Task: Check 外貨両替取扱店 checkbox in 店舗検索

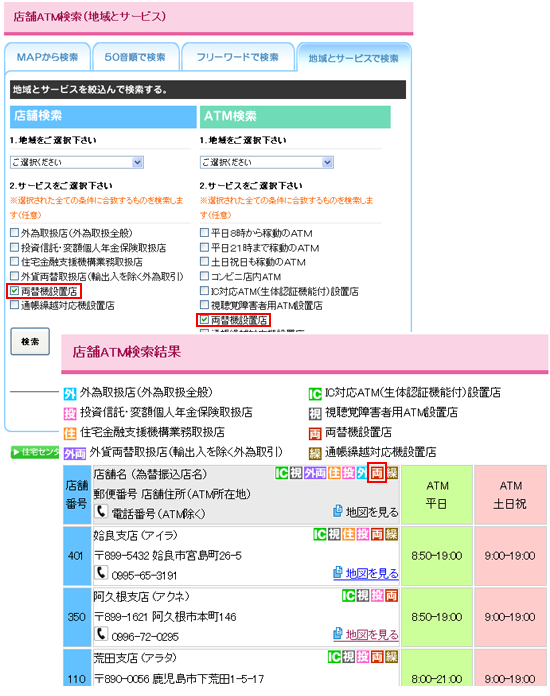Action: (x=15, y=276)
